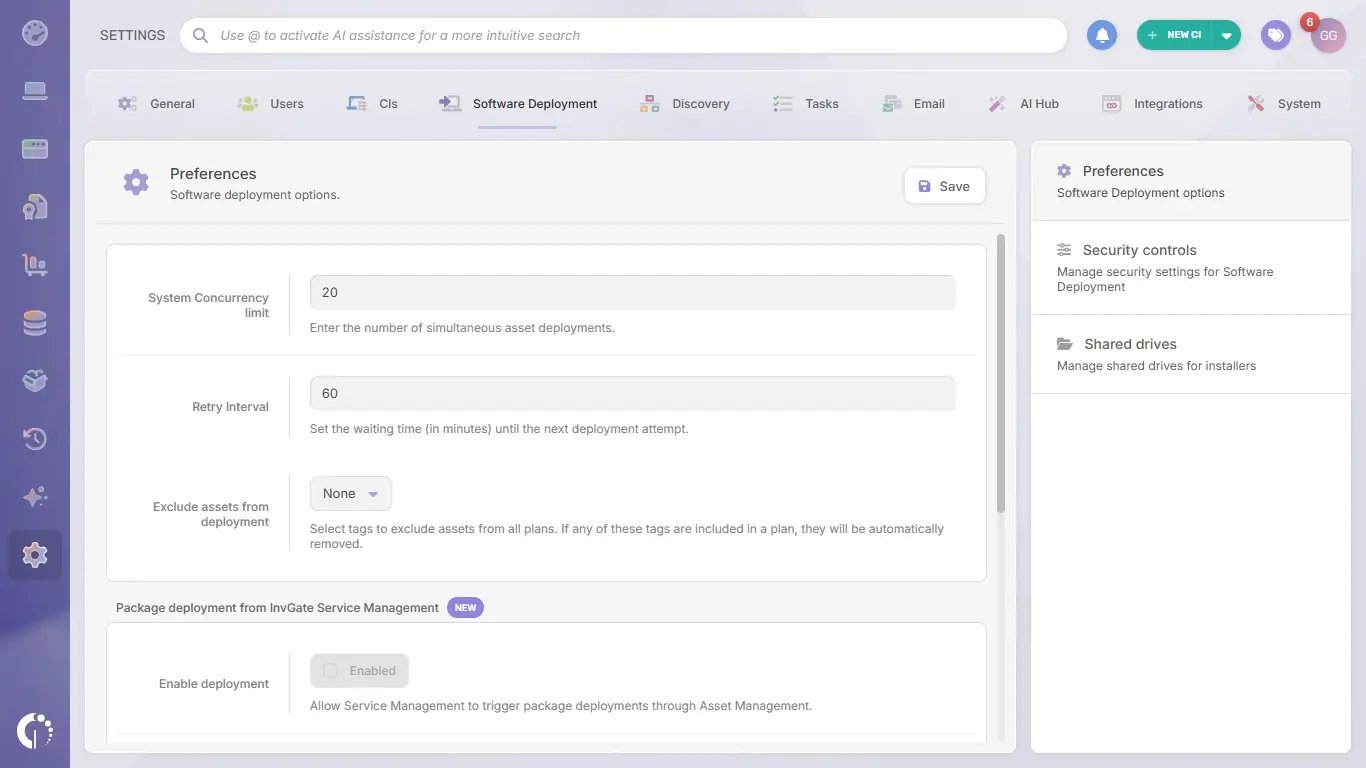1366x768 pixels.
Task: Focus the System Concurrency limit field
Action: tap(632, 293)
